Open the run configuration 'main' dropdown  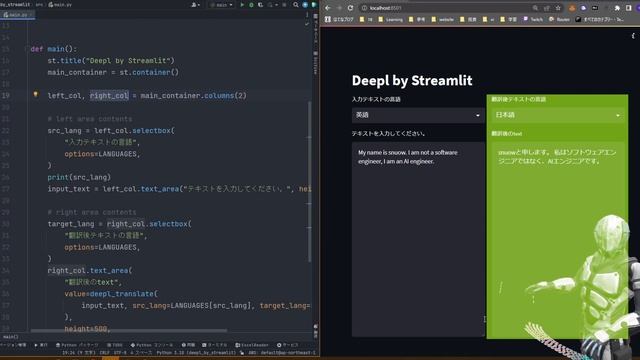tap(222, 5)
